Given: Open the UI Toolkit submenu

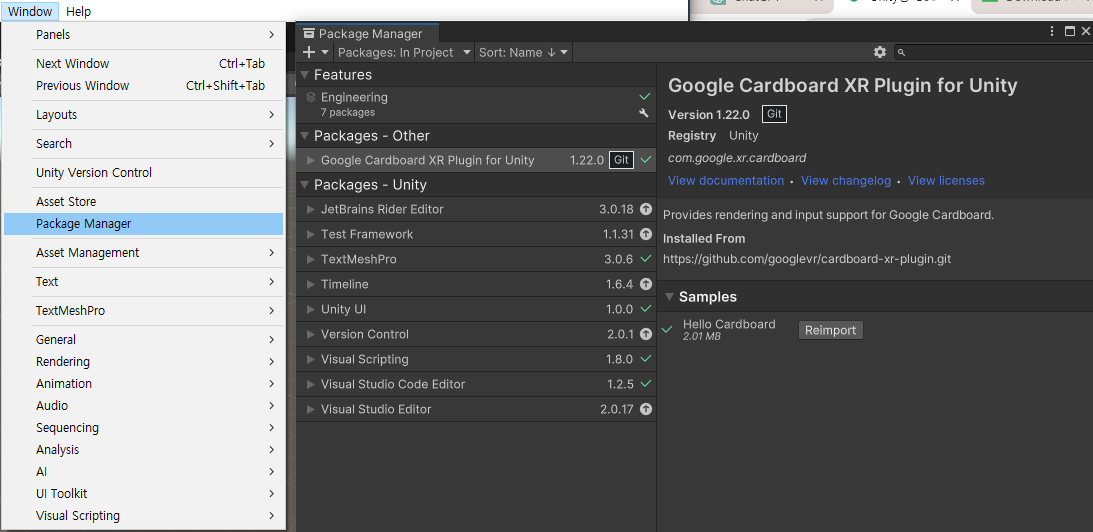Looking at the screenshot, I should point(144,493).
